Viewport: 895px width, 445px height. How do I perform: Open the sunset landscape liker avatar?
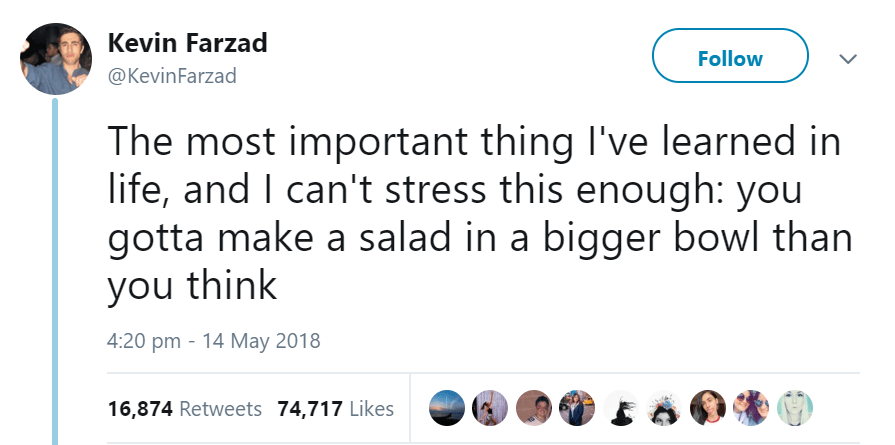click(447, 408)
